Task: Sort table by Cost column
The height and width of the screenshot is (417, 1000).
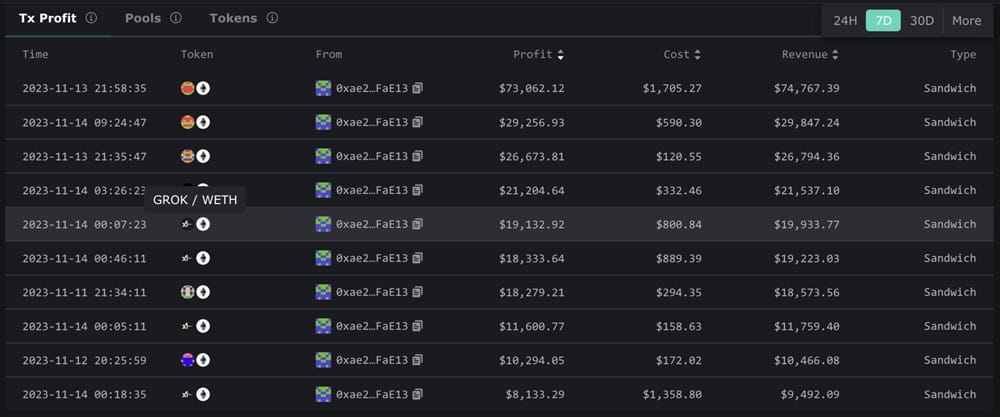Action: pos(682,54)
